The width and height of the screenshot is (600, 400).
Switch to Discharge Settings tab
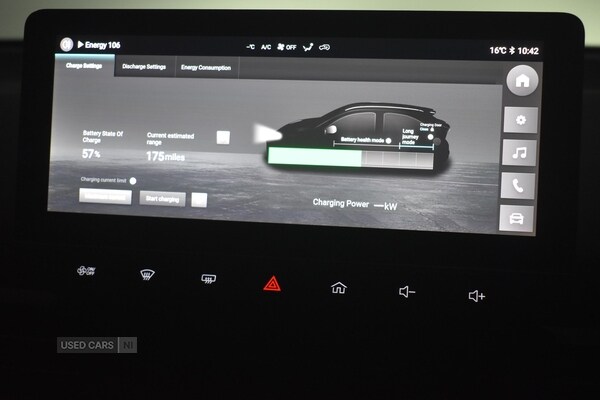coord(144,67)
